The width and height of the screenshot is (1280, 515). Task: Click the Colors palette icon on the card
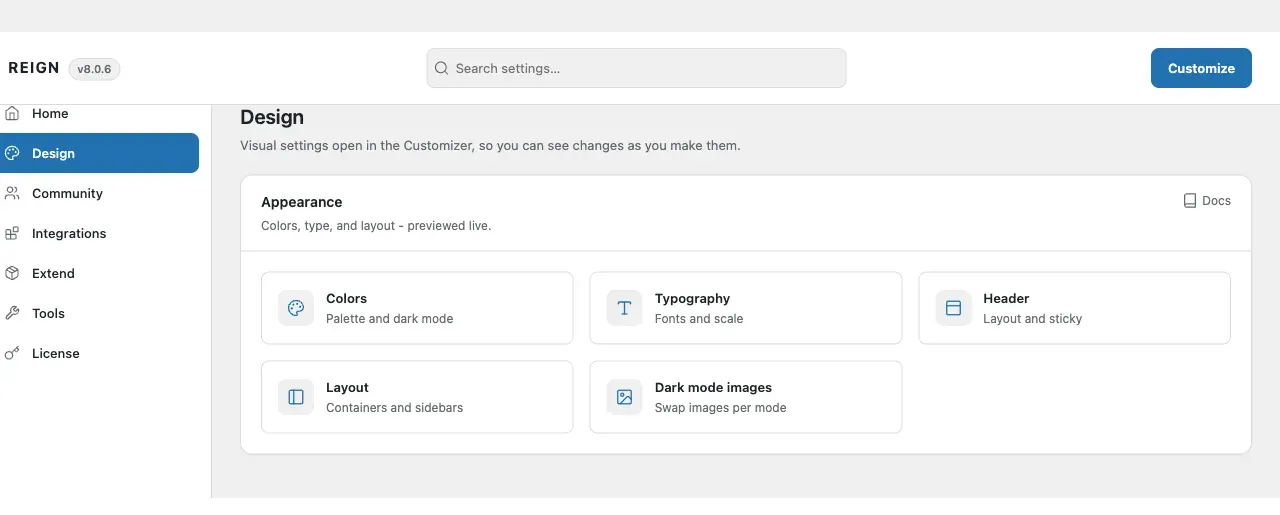[x=296, y=308]
